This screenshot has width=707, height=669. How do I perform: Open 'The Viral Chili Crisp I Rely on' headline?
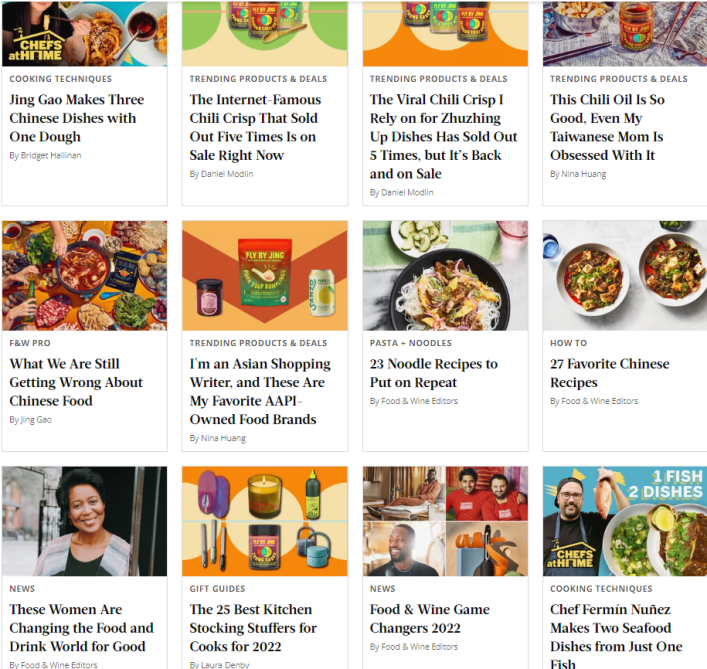443,137
